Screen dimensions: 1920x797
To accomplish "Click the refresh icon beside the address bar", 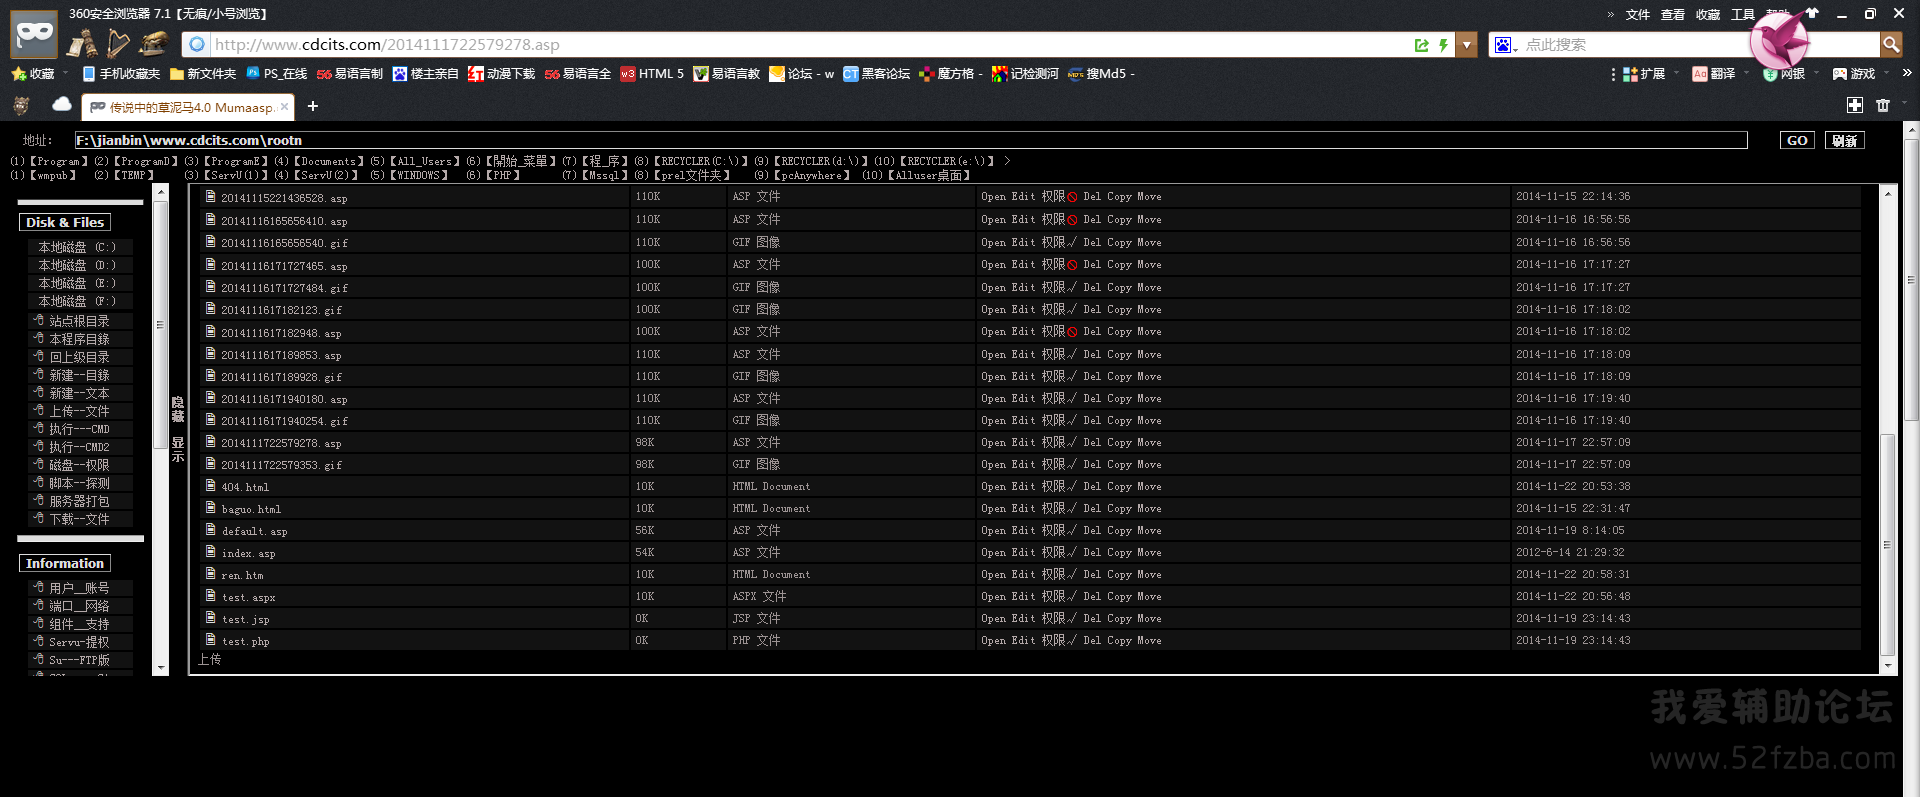I will (x=154, y=43).
